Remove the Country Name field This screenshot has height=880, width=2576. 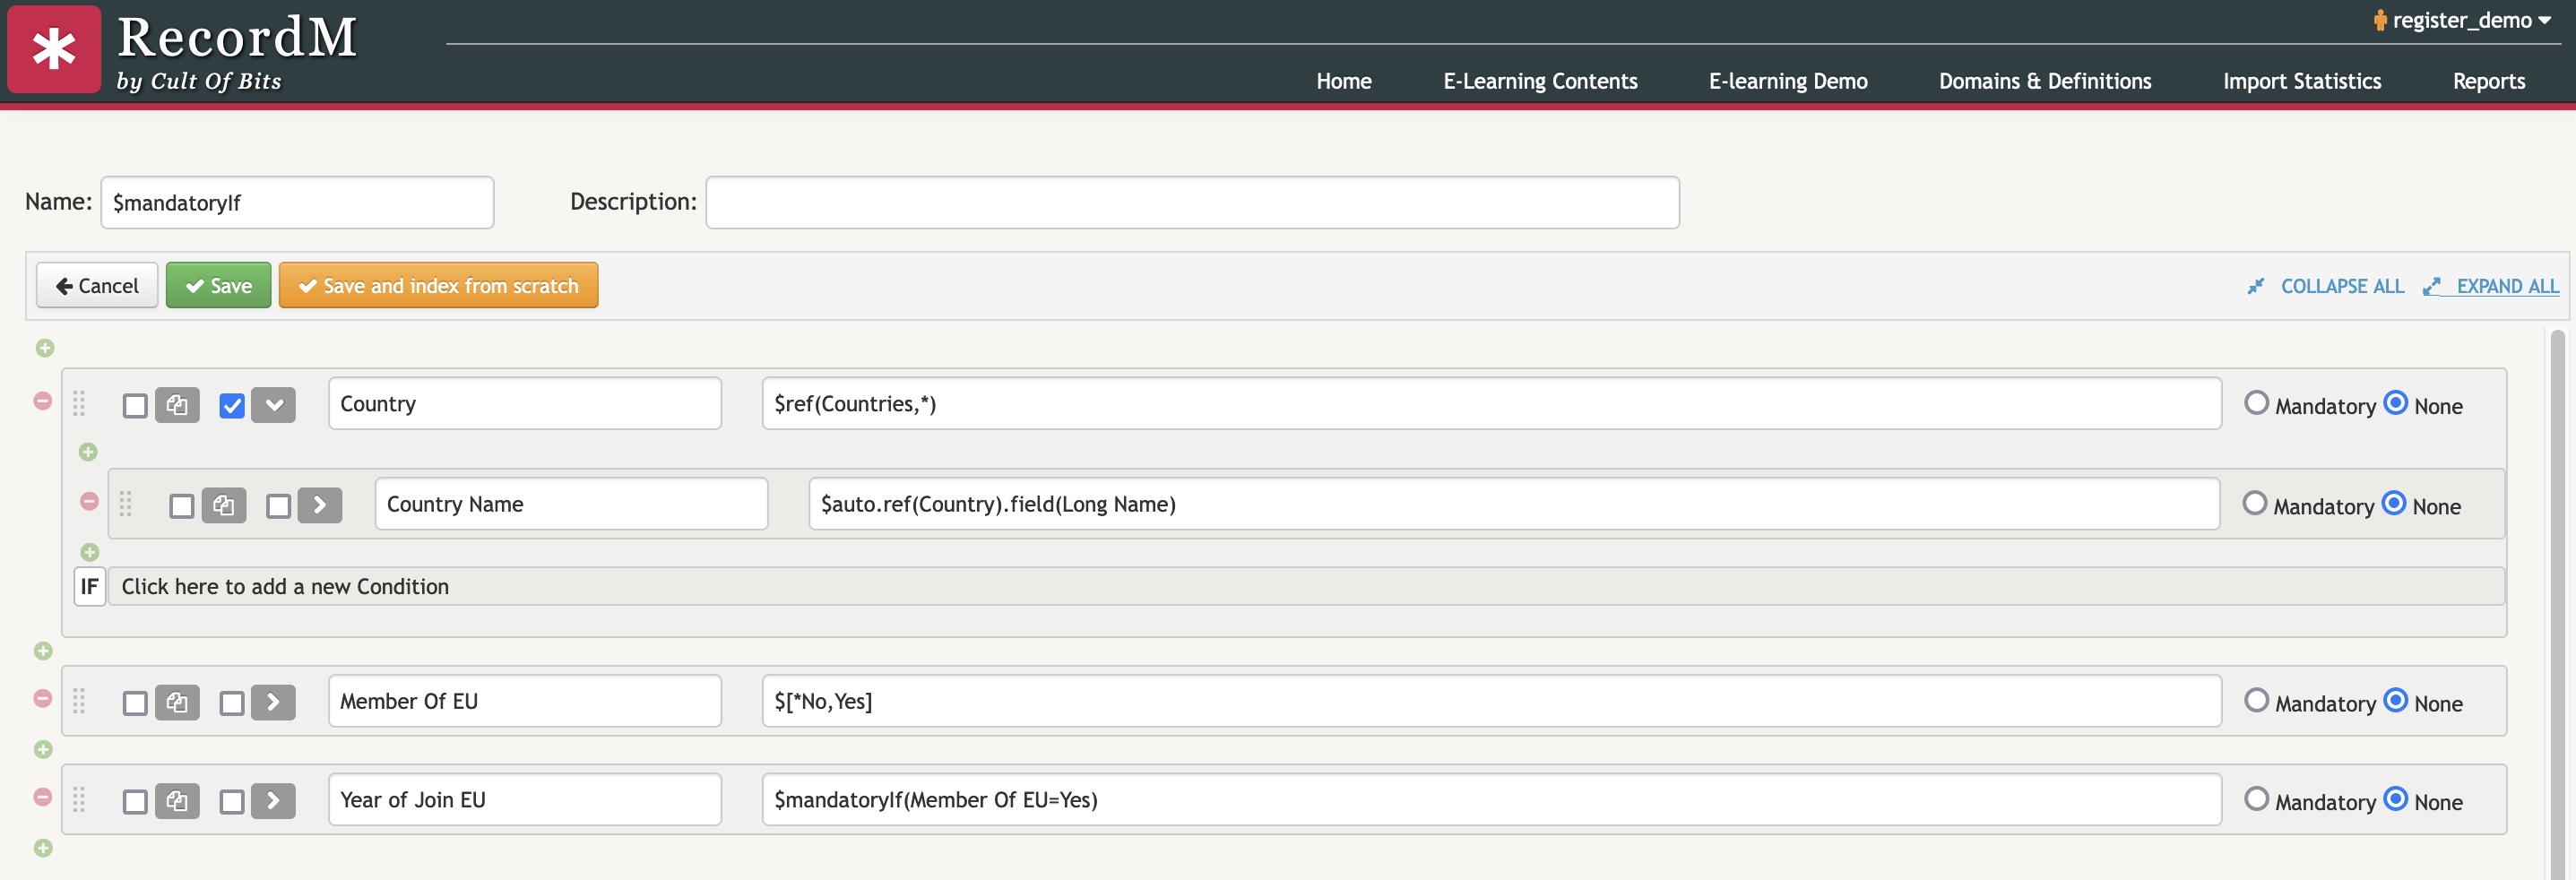pos(89,501)
